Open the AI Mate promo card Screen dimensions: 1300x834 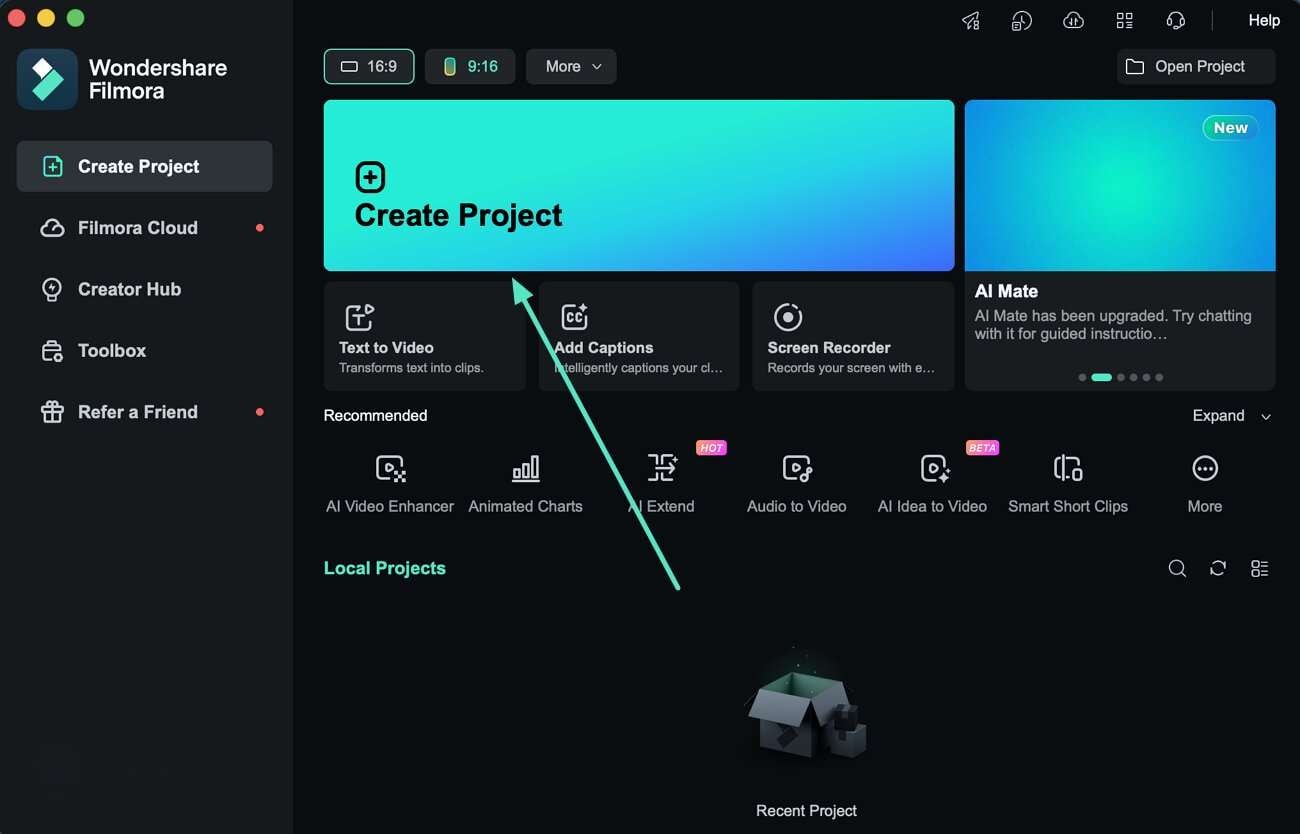1120,245
